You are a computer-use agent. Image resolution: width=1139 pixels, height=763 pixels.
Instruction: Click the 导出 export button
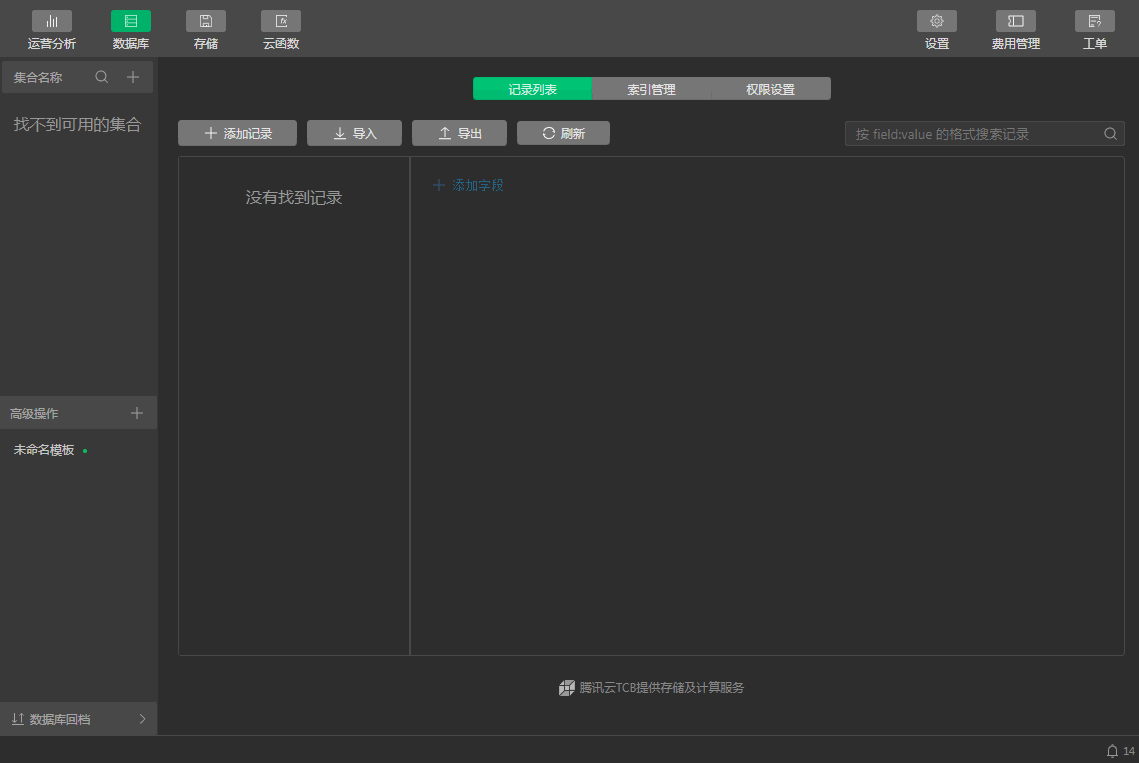pyautogui.click(x=459, y=133)
